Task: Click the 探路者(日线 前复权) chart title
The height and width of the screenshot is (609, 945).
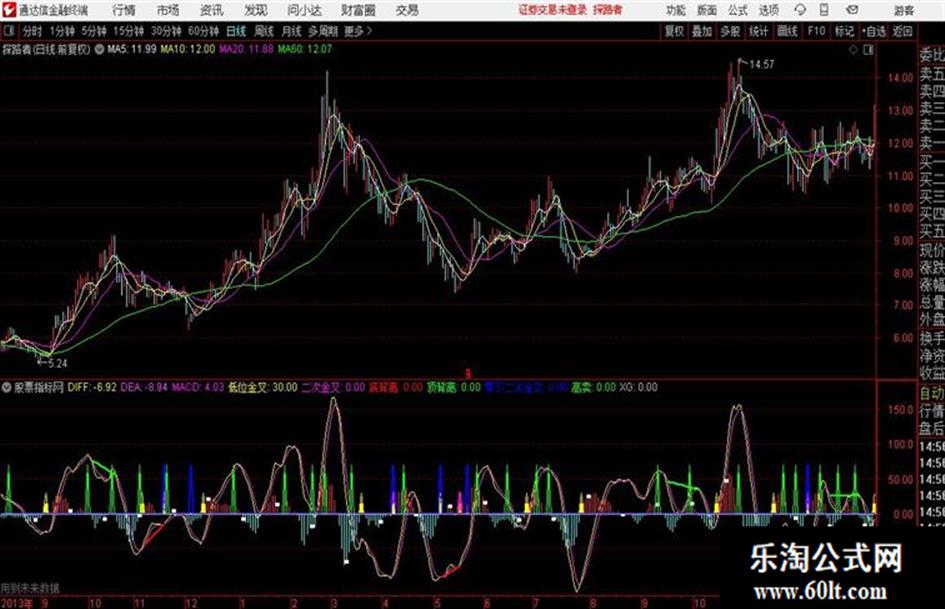Action: (x=46, y=49)
